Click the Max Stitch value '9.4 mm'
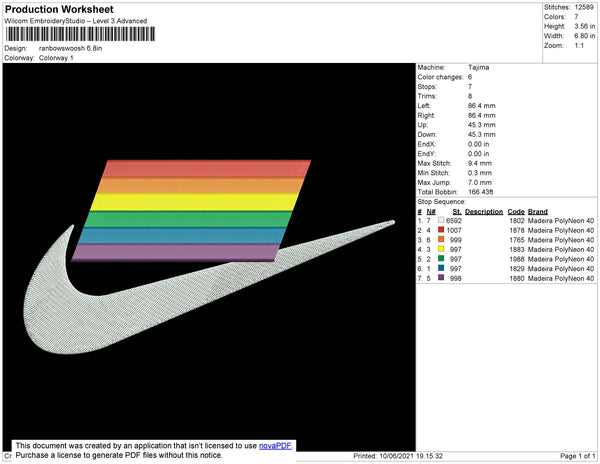The image size is (600, 464). (x=480, y=163)
